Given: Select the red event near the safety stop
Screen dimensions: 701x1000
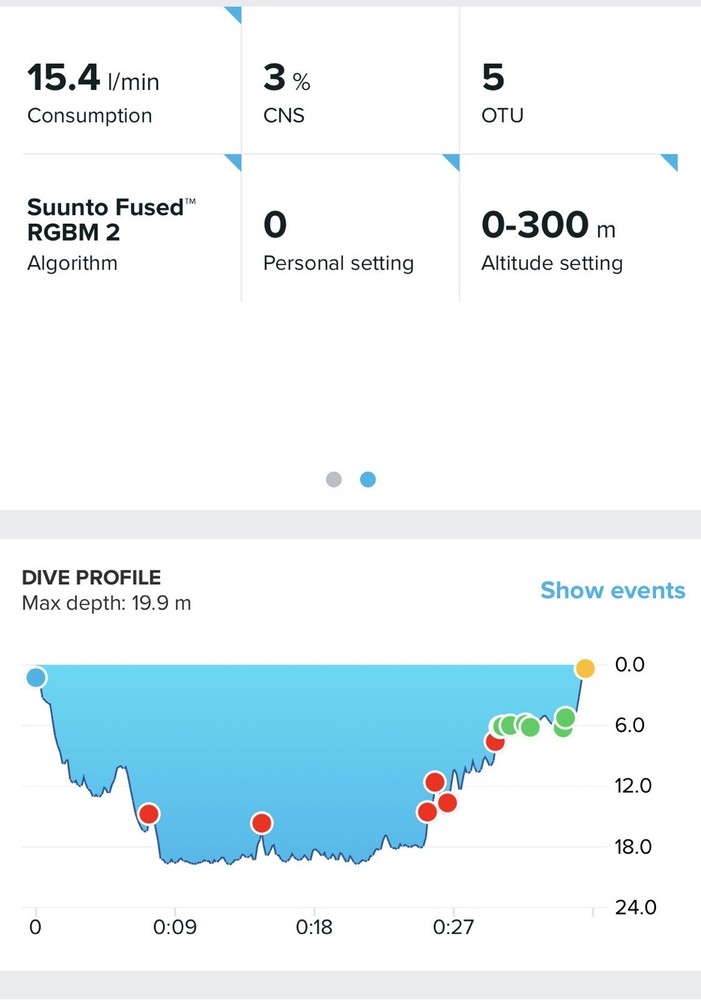Looking at the screenshot, I should pos(494,741).
